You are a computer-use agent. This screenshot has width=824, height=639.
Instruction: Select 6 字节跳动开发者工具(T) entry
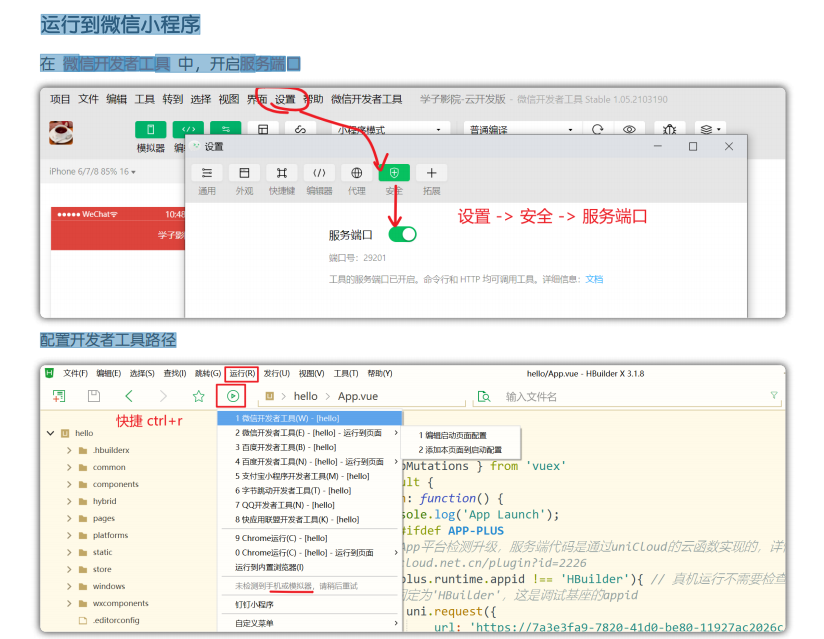point(310,490)
